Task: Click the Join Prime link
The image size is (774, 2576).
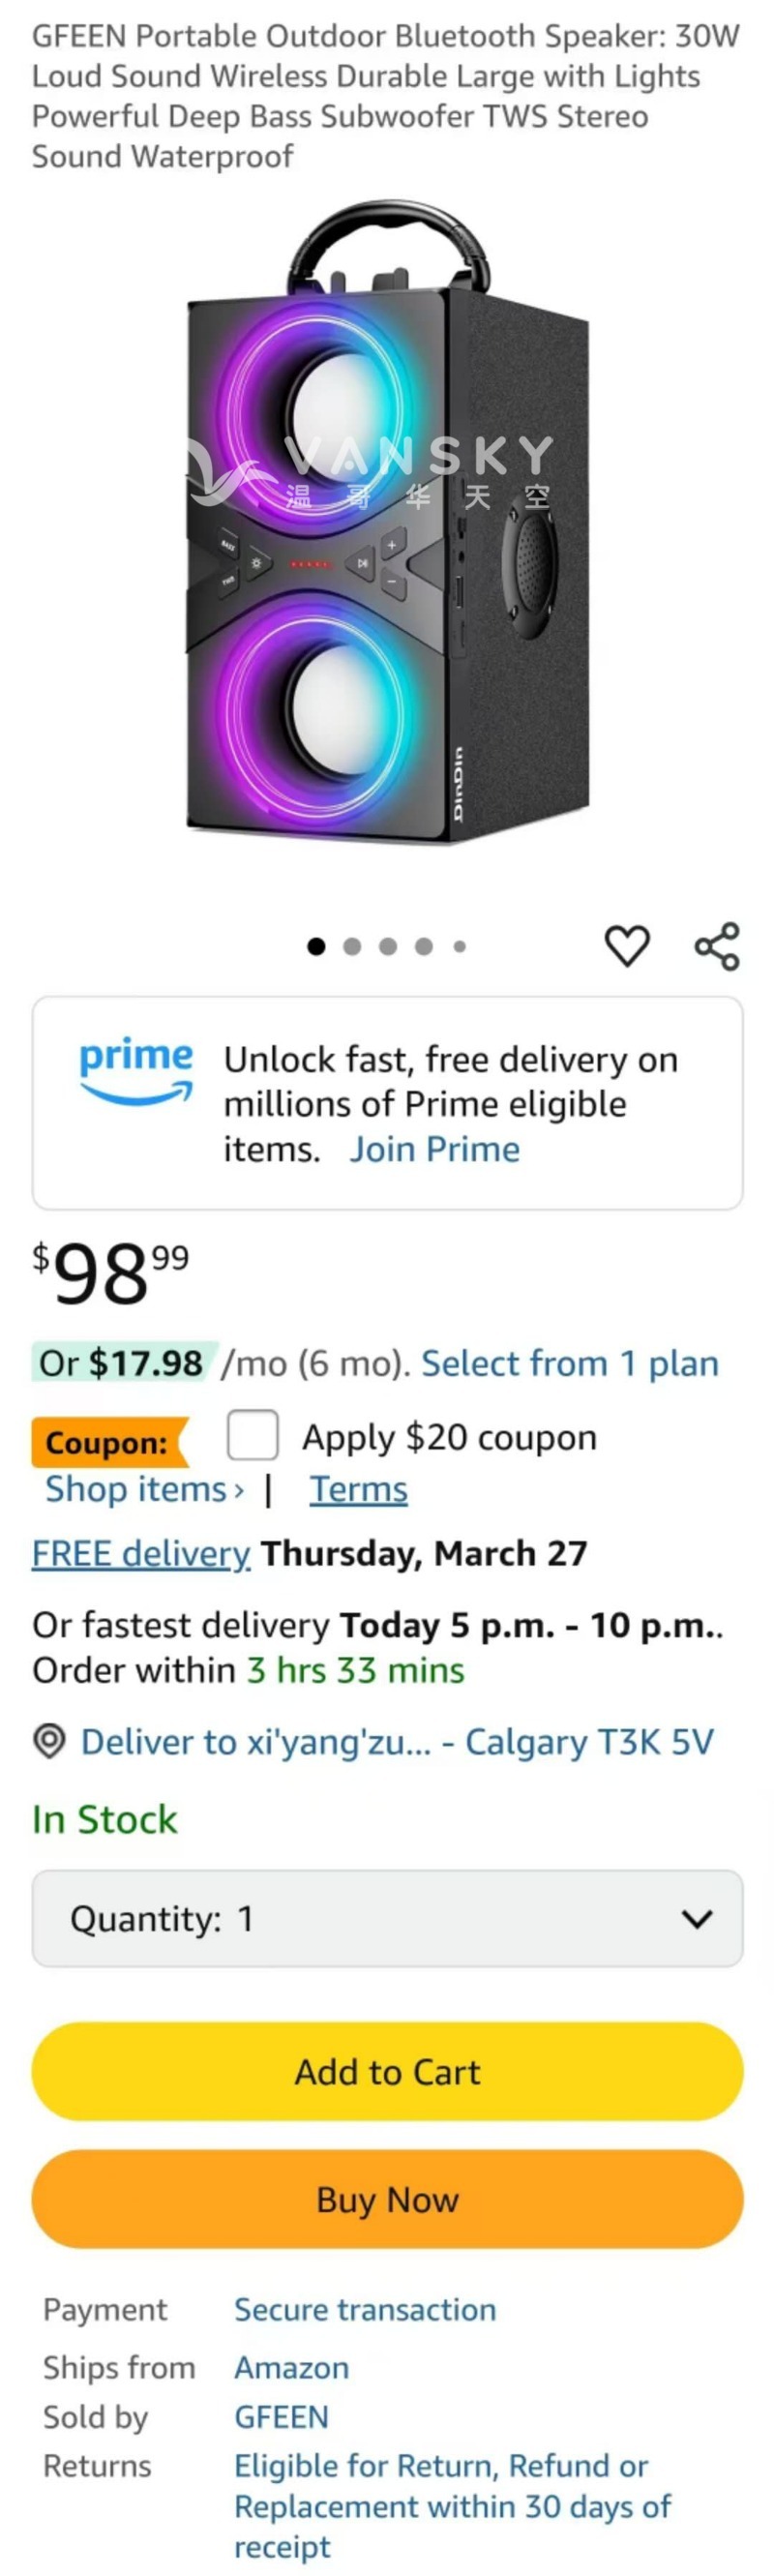Action: pyautogui.click(x=434, y=1149)
